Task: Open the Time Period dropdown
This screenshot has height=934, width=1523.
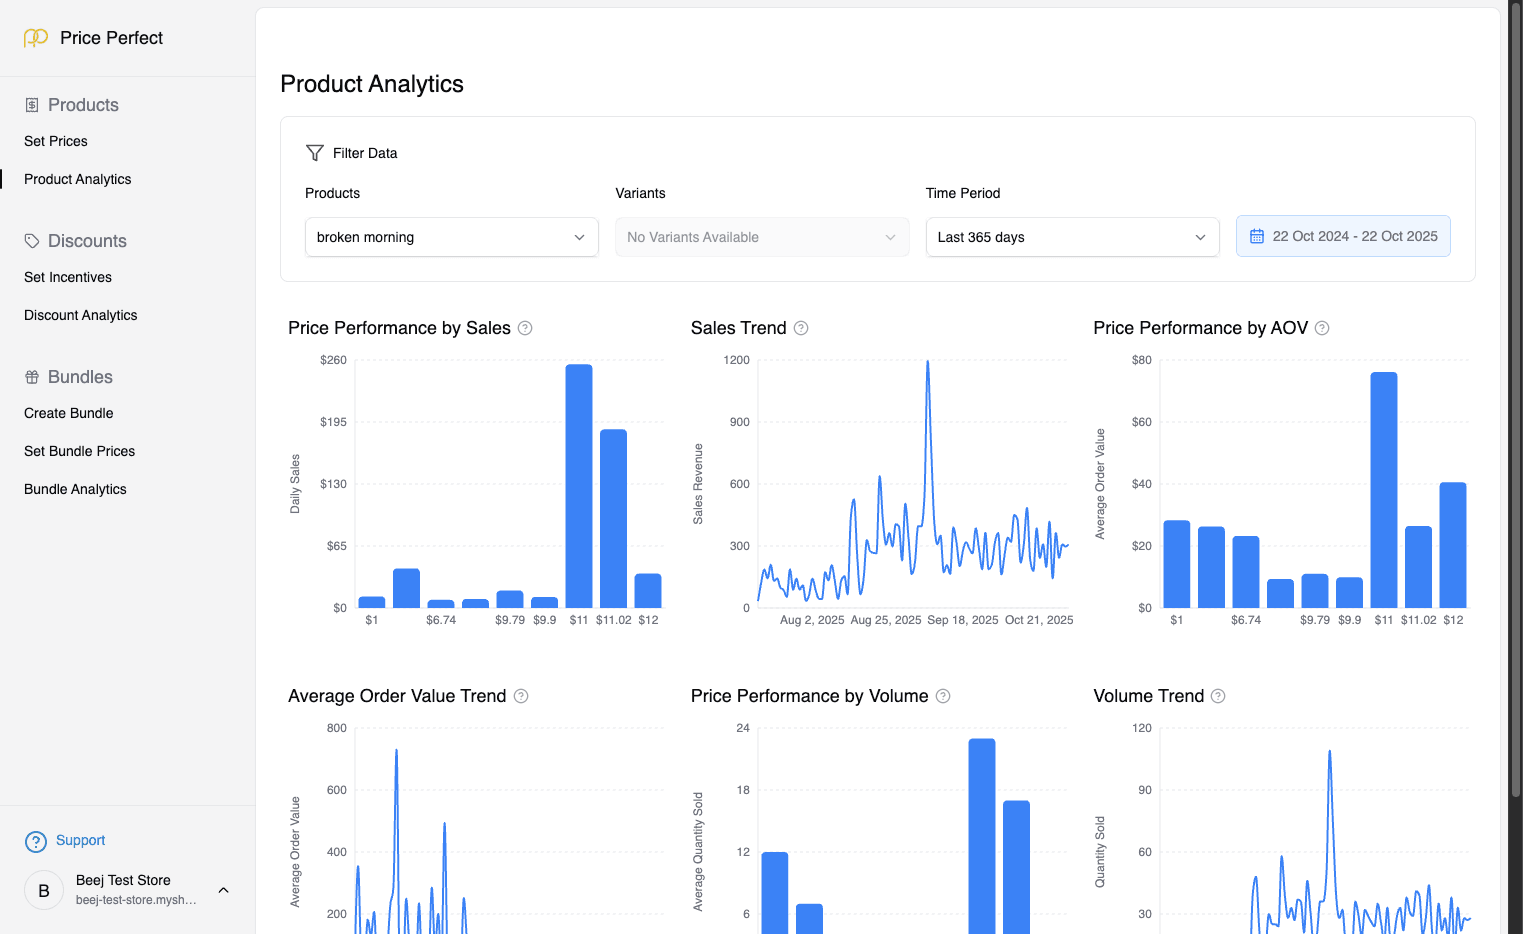Action: coord(1072,237)
